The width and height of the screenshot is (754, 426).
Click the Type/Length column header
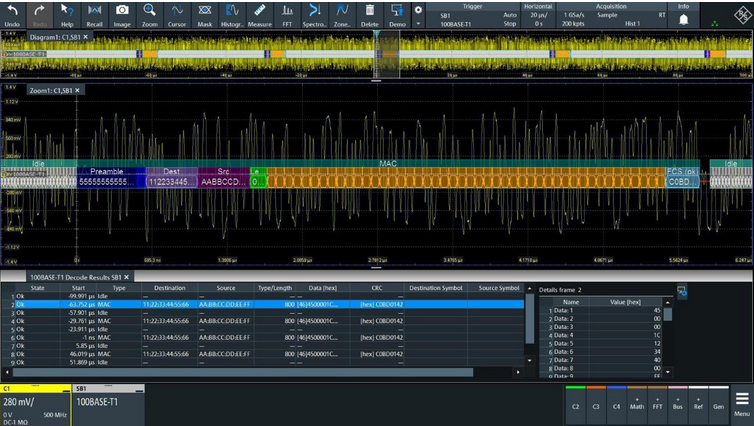(275, 288)
